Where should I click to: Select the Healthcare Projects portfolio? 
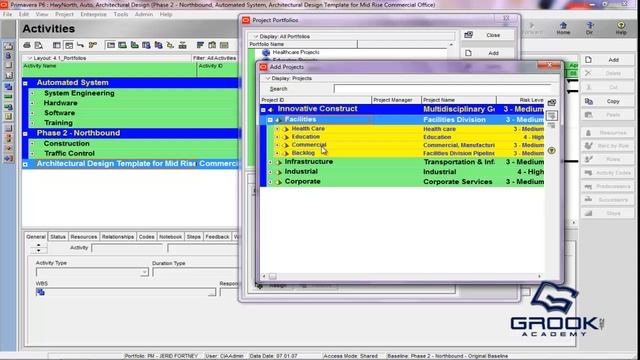(296, 52)
